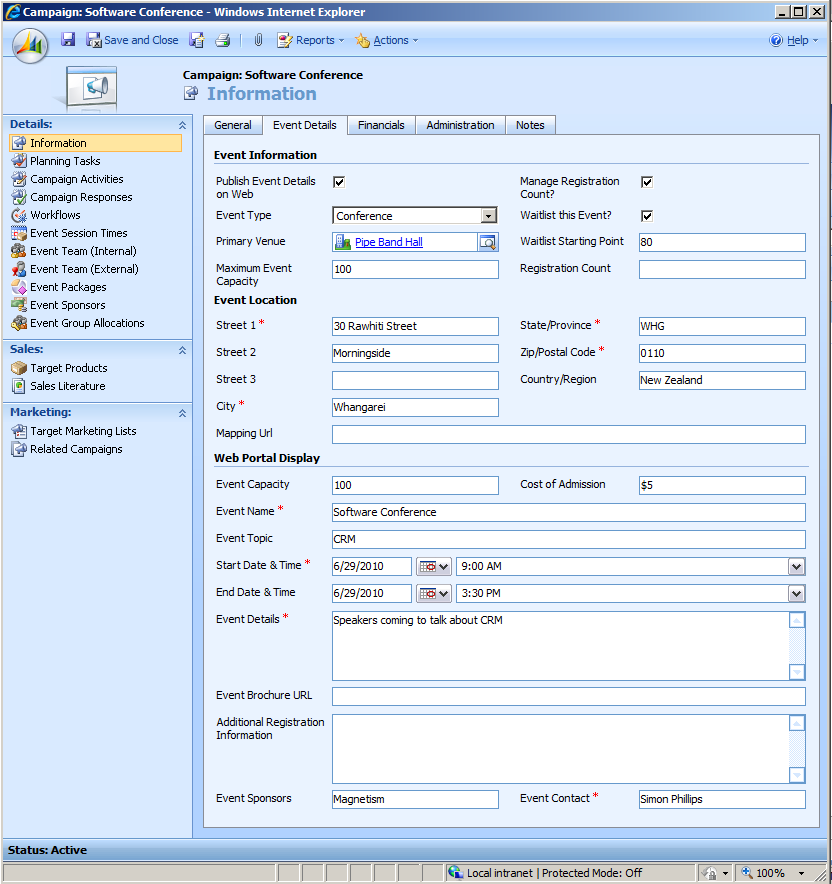
Task: Click the Print icon in toolbar
Action: [x=222, y=40]
